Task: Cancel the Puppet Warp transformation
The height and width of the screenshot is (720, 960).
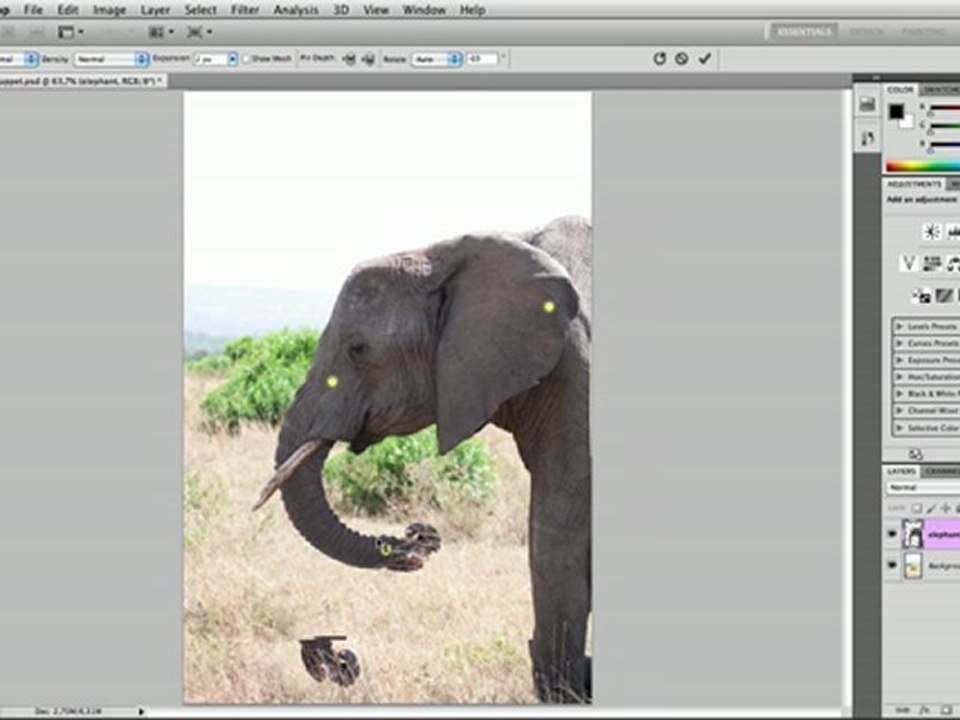Action: (x=681, y=59)
